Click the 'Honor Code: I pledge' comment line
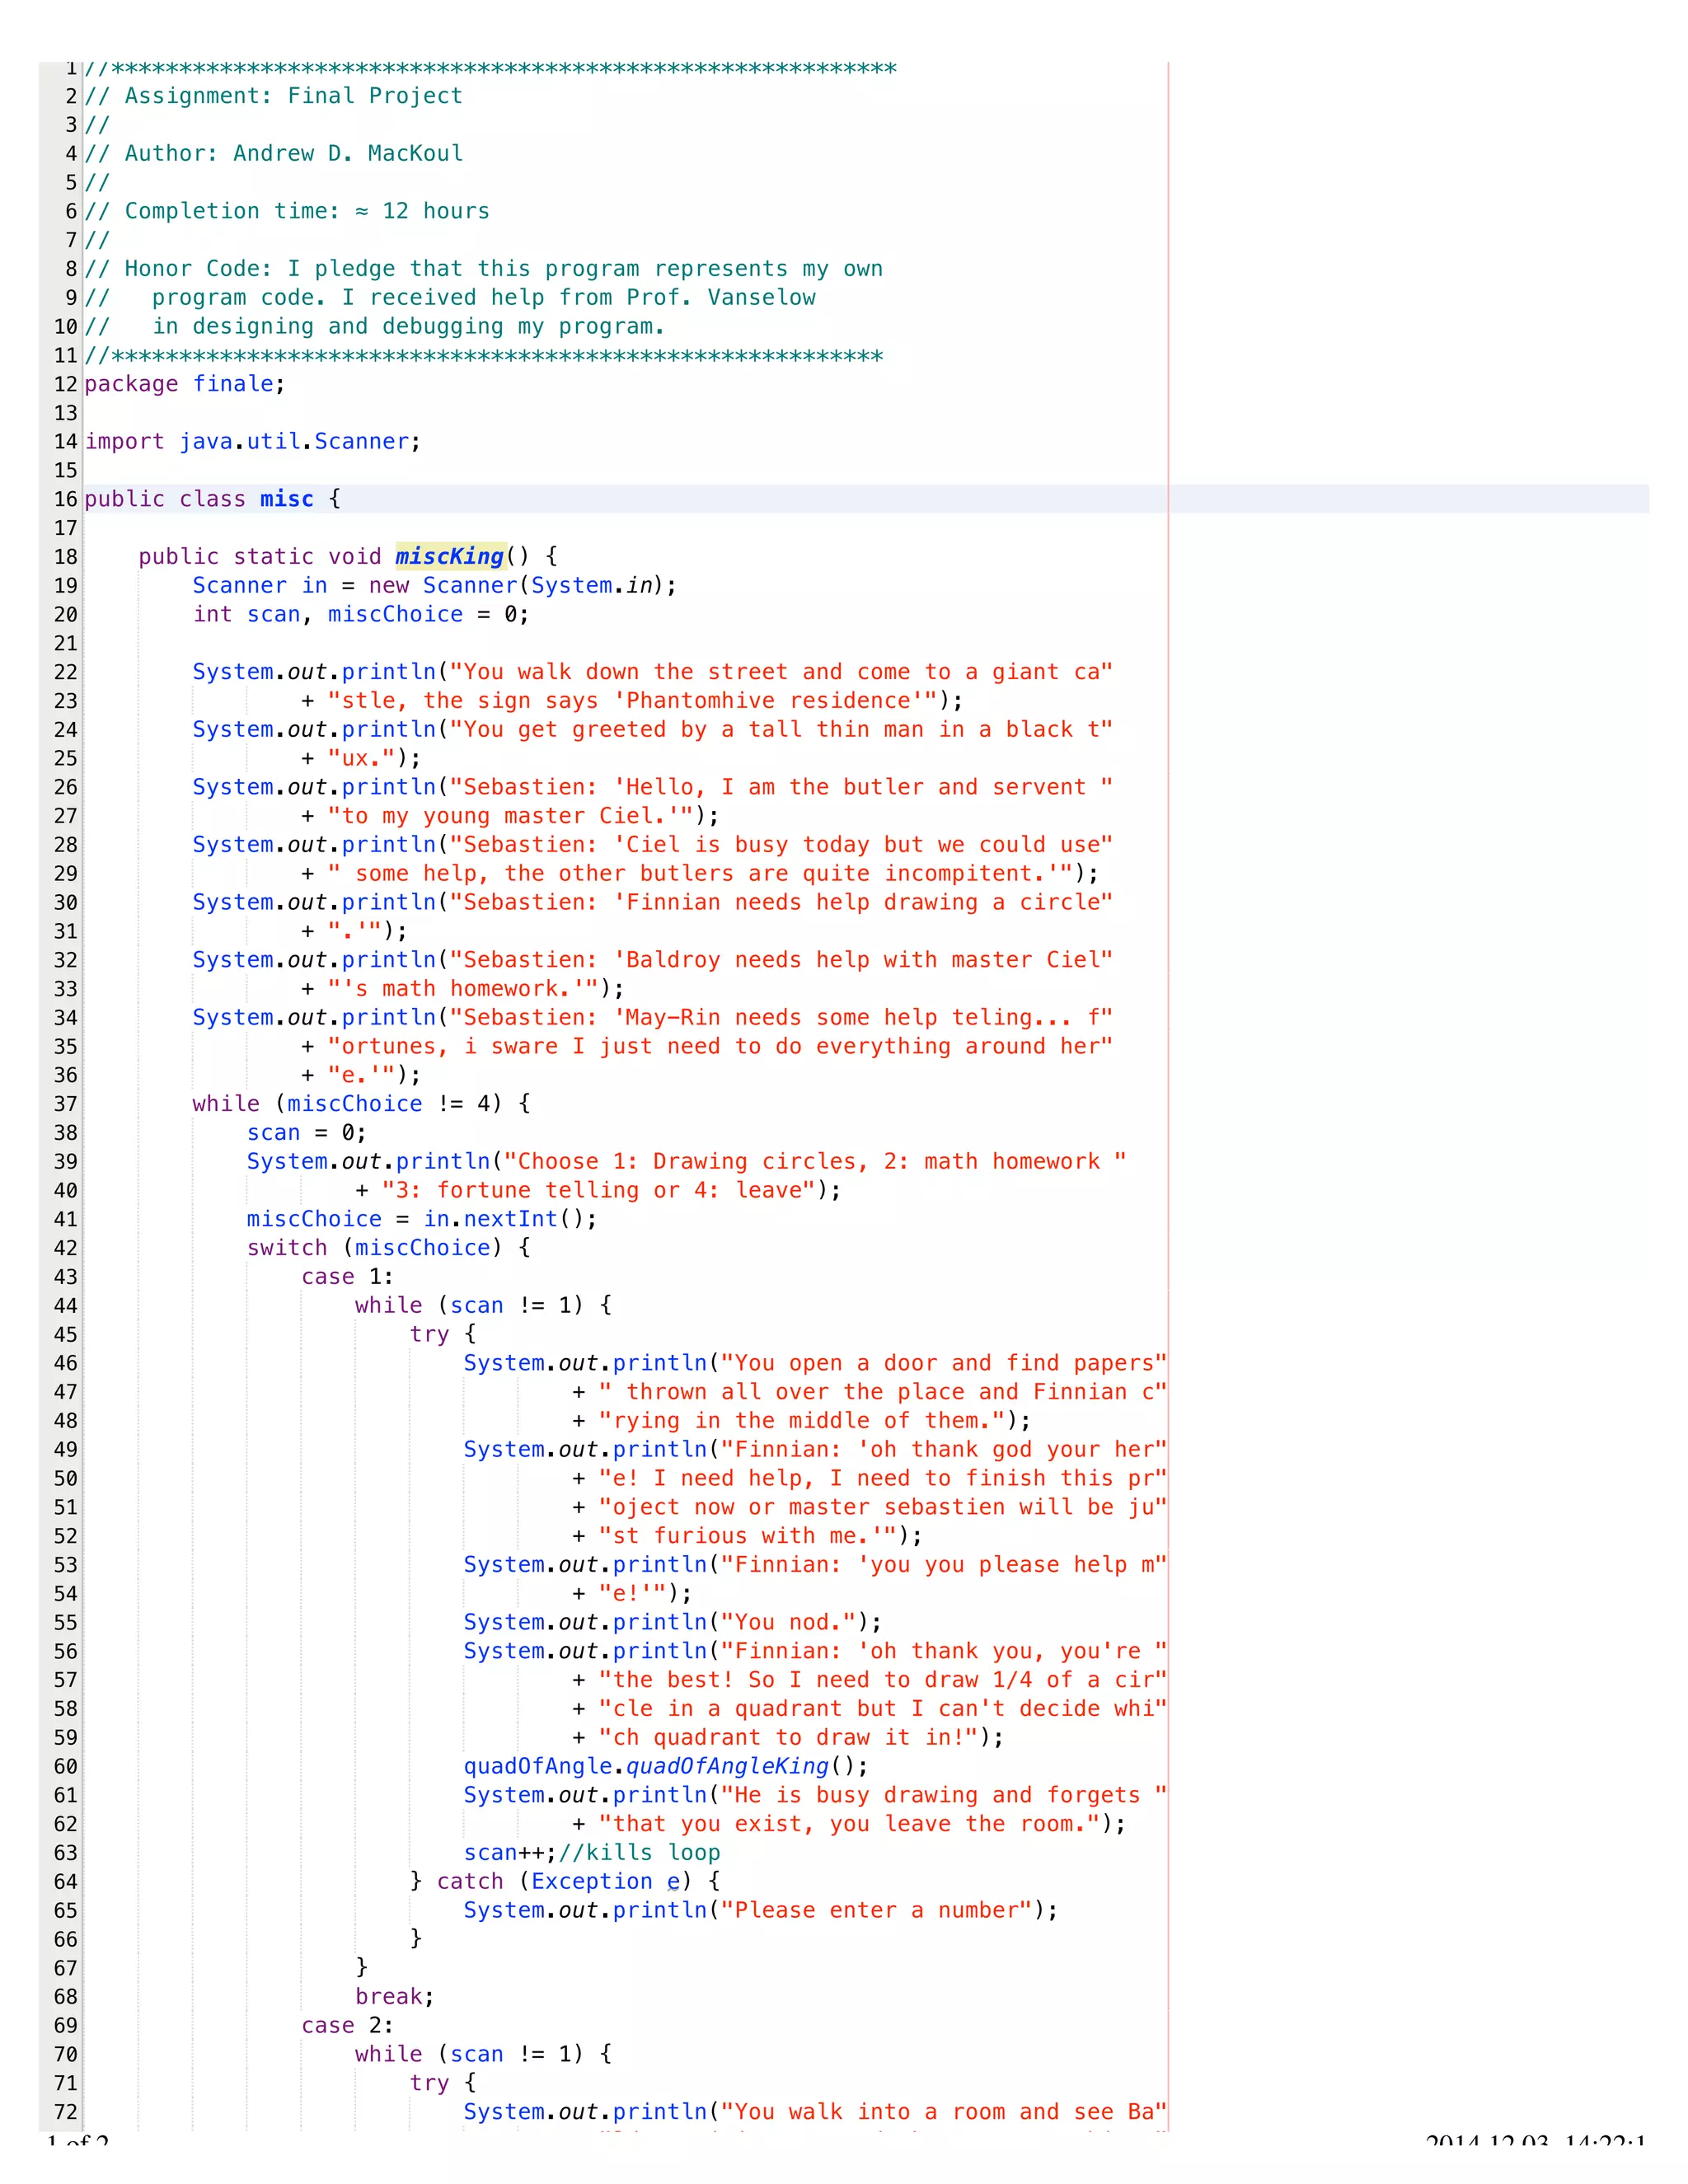Viewport: 1688px width, 2184px height. point(483,269)
